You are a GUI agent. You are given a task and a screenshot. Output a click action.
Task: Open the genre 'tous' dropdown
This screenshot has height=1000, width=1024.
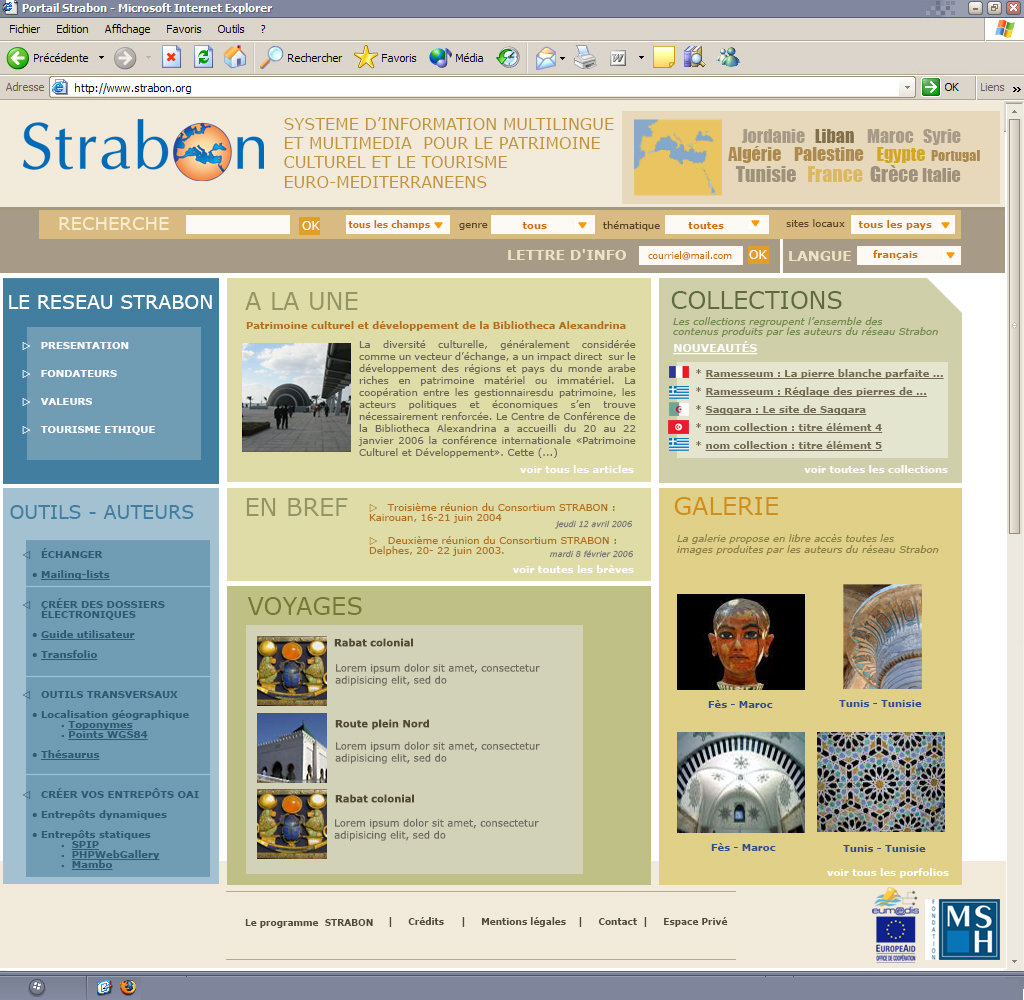[543, 225]
